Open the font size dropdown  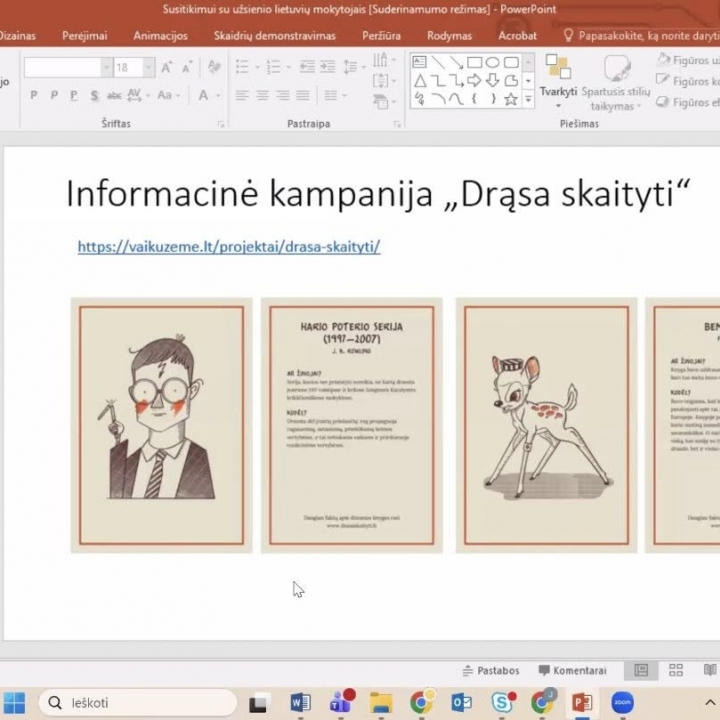149,68
